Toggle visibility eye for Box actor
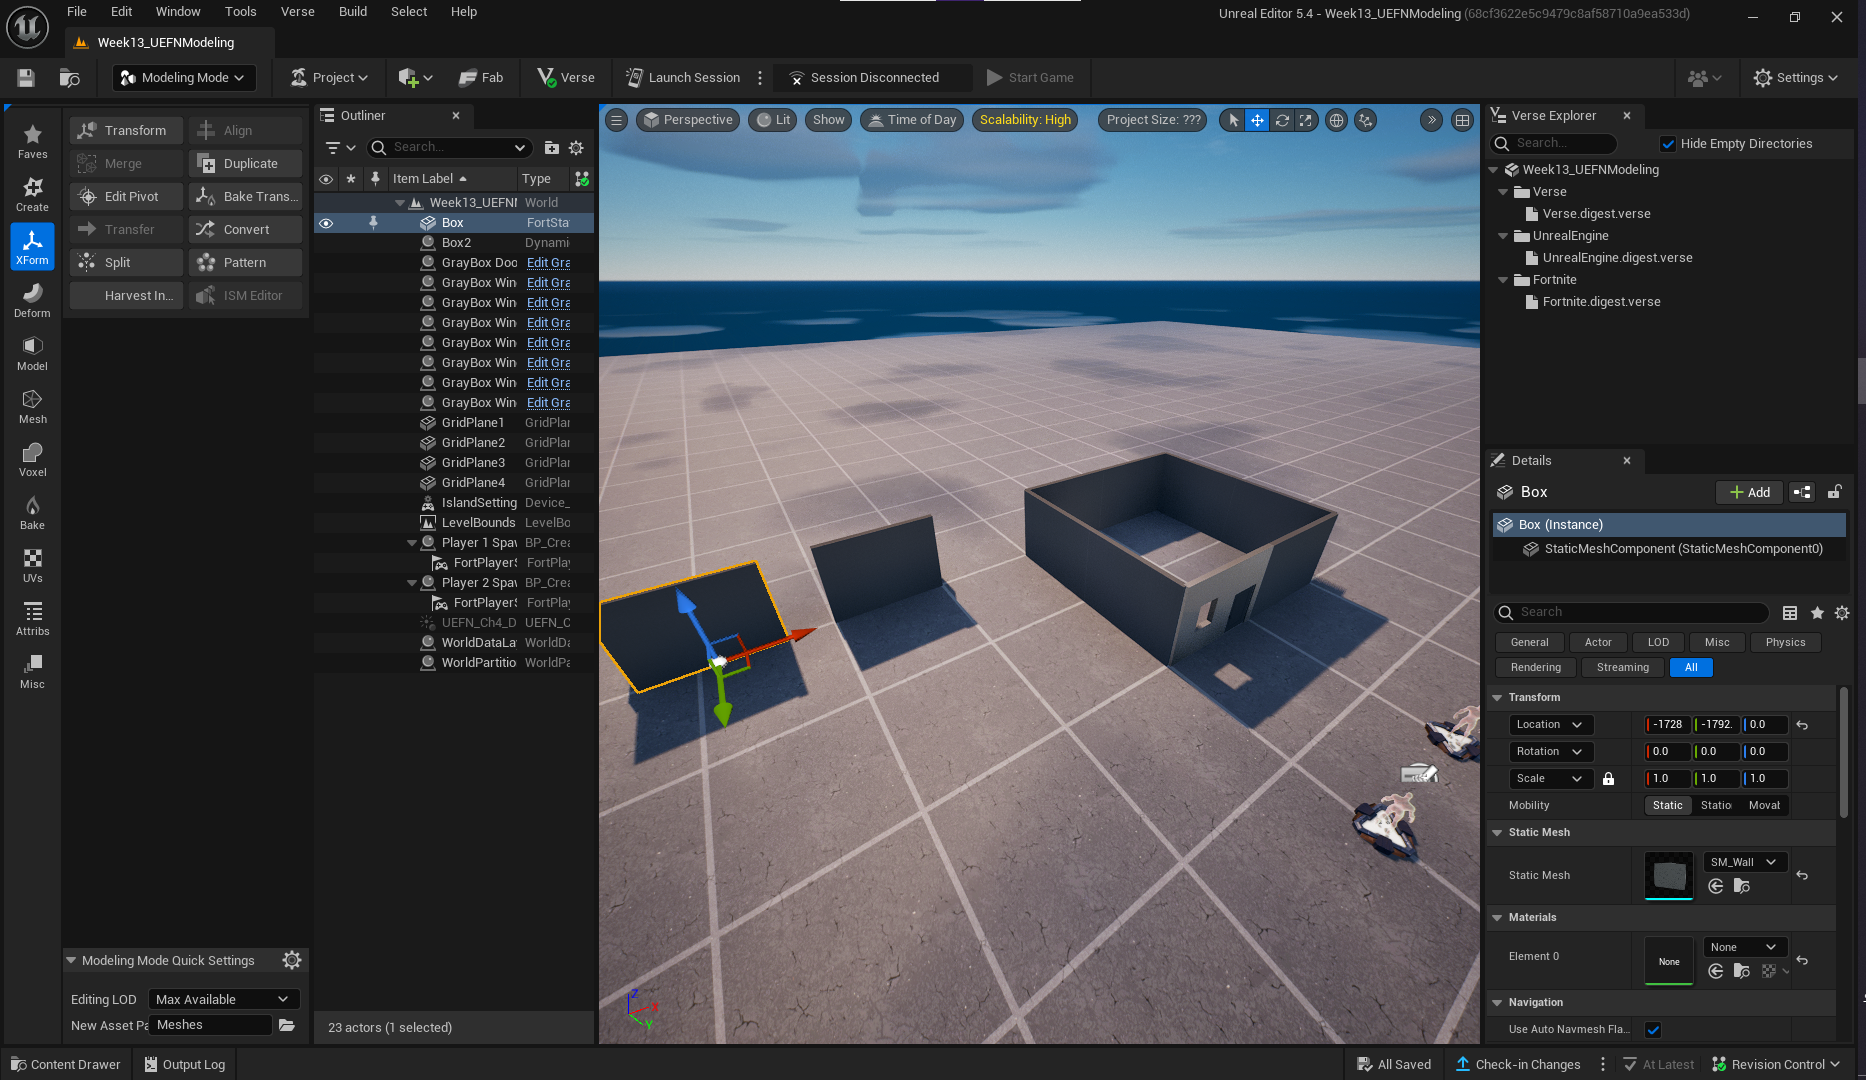 326,223
